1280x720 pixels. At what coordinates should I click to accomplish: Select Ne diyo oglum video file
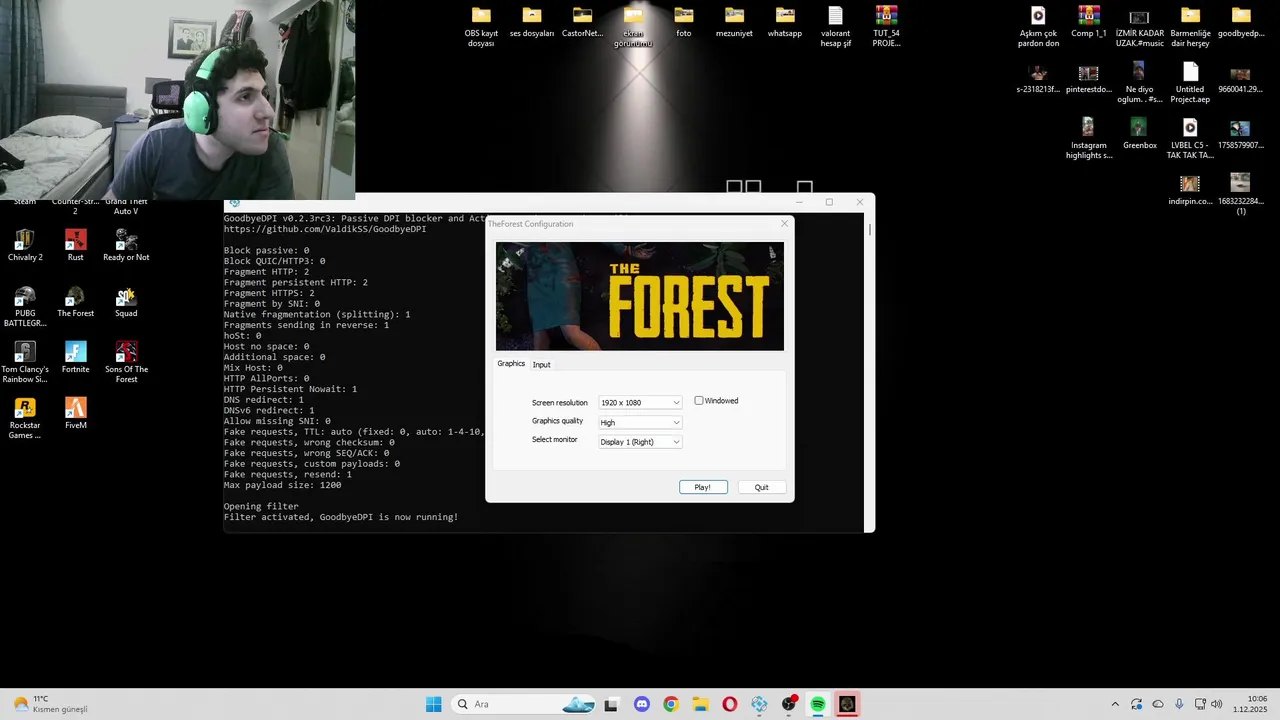click(x=1139, y=83)
